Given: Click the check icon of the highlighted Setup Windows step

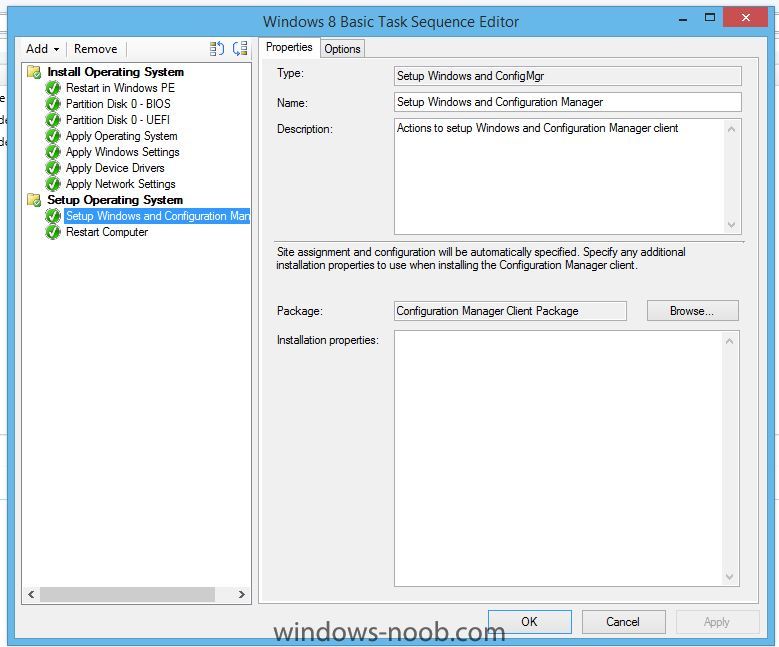Looking at the screenshot, I should 53,216.
